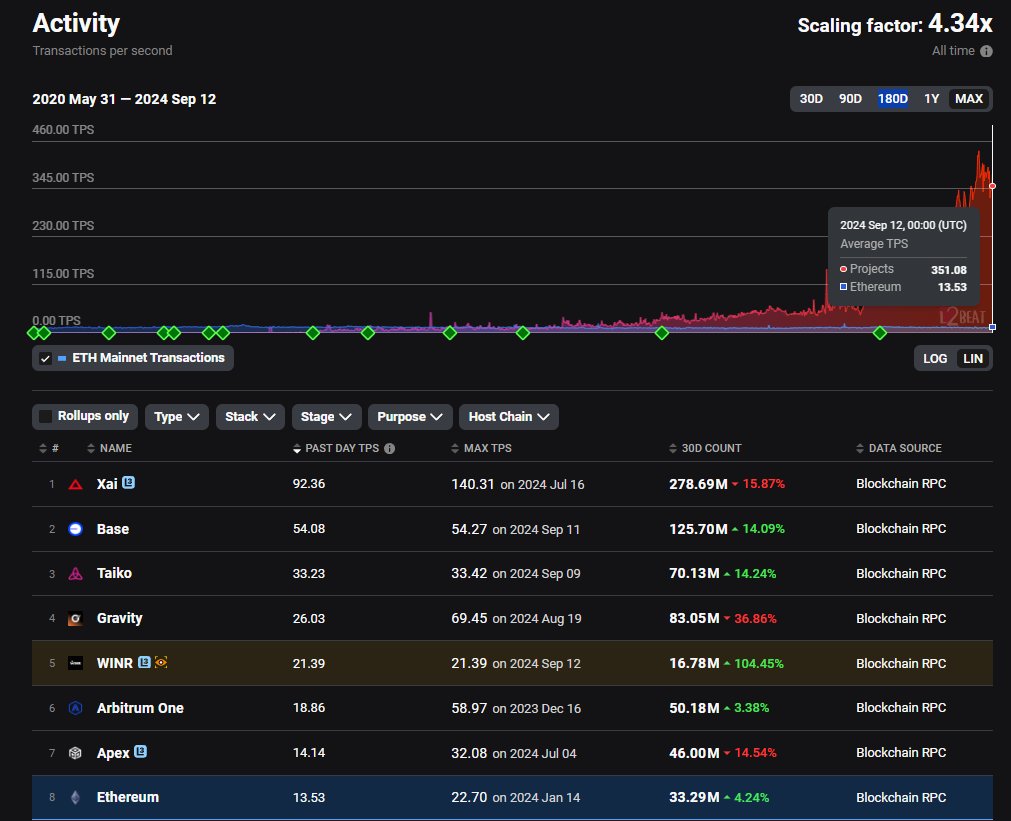This screenshot has height=821, width=1011.
Task: Click the Scaling factor 4.34x value
Action: click(960, 24)
